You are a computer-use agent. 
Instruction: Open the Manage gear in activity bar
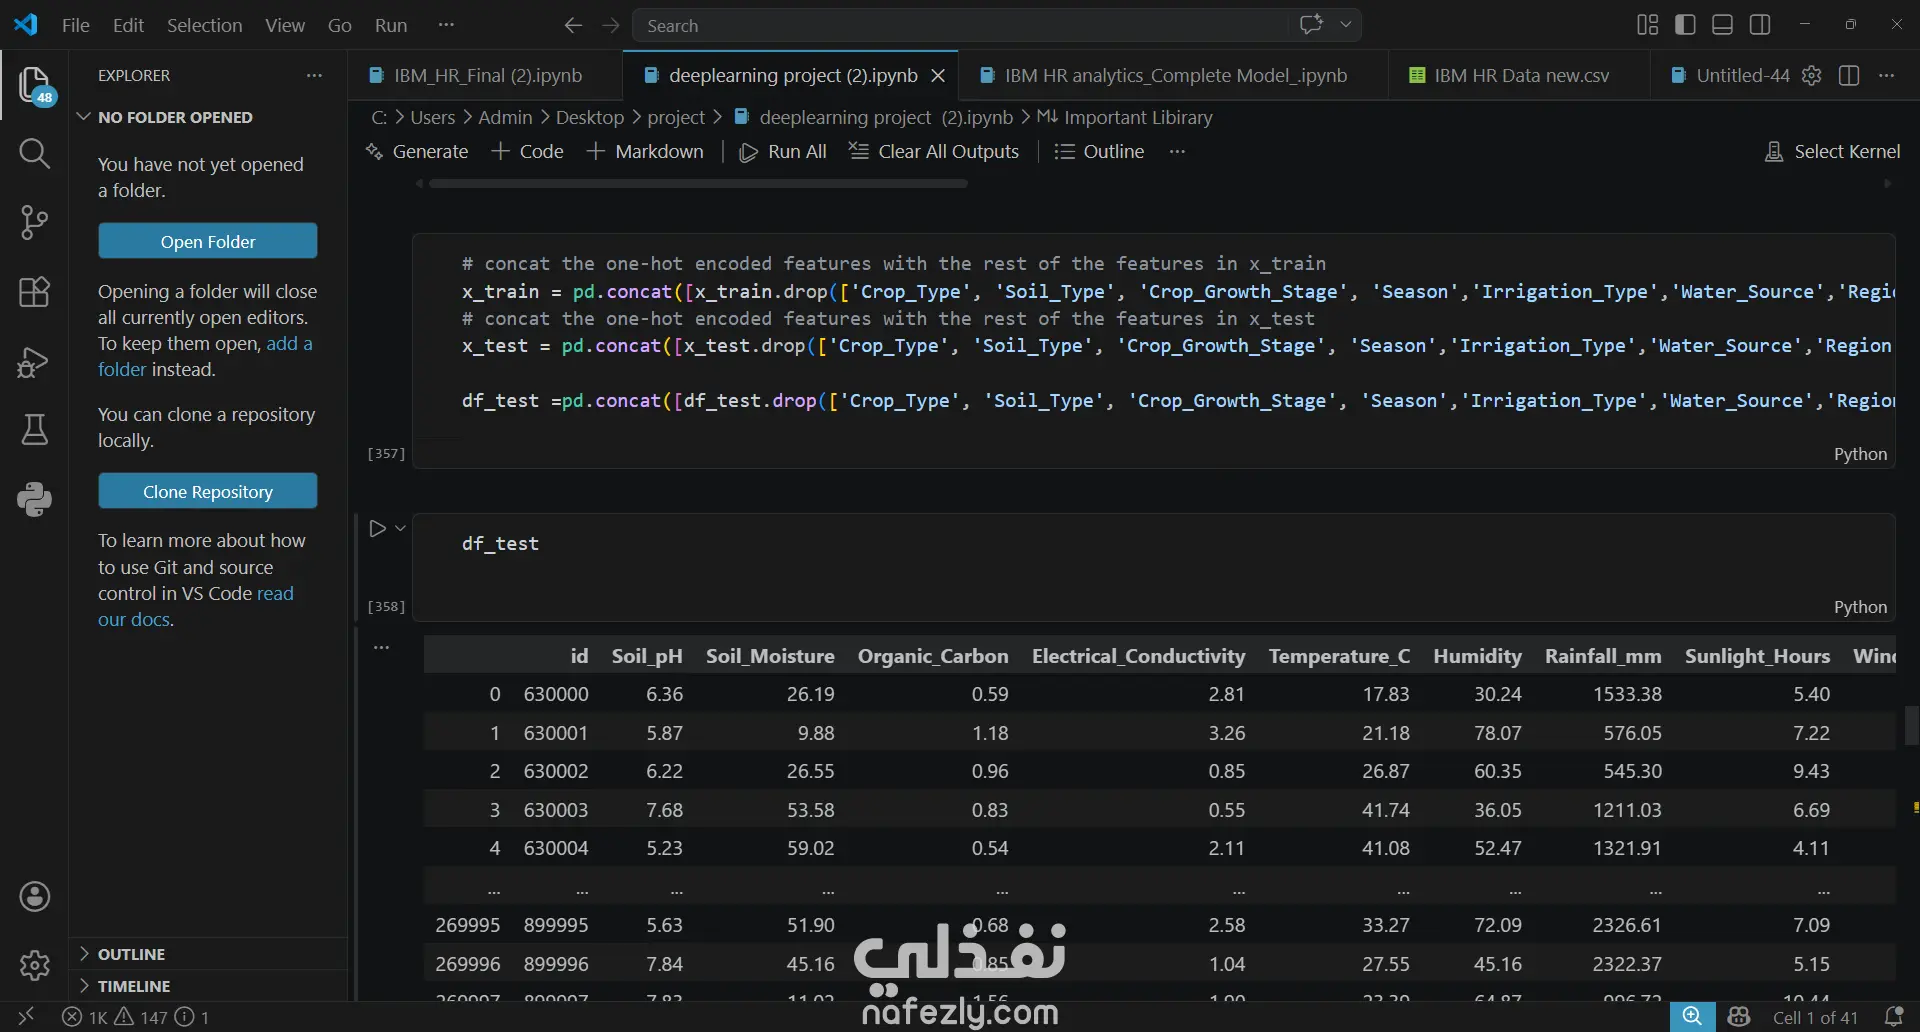click(35, 965)
